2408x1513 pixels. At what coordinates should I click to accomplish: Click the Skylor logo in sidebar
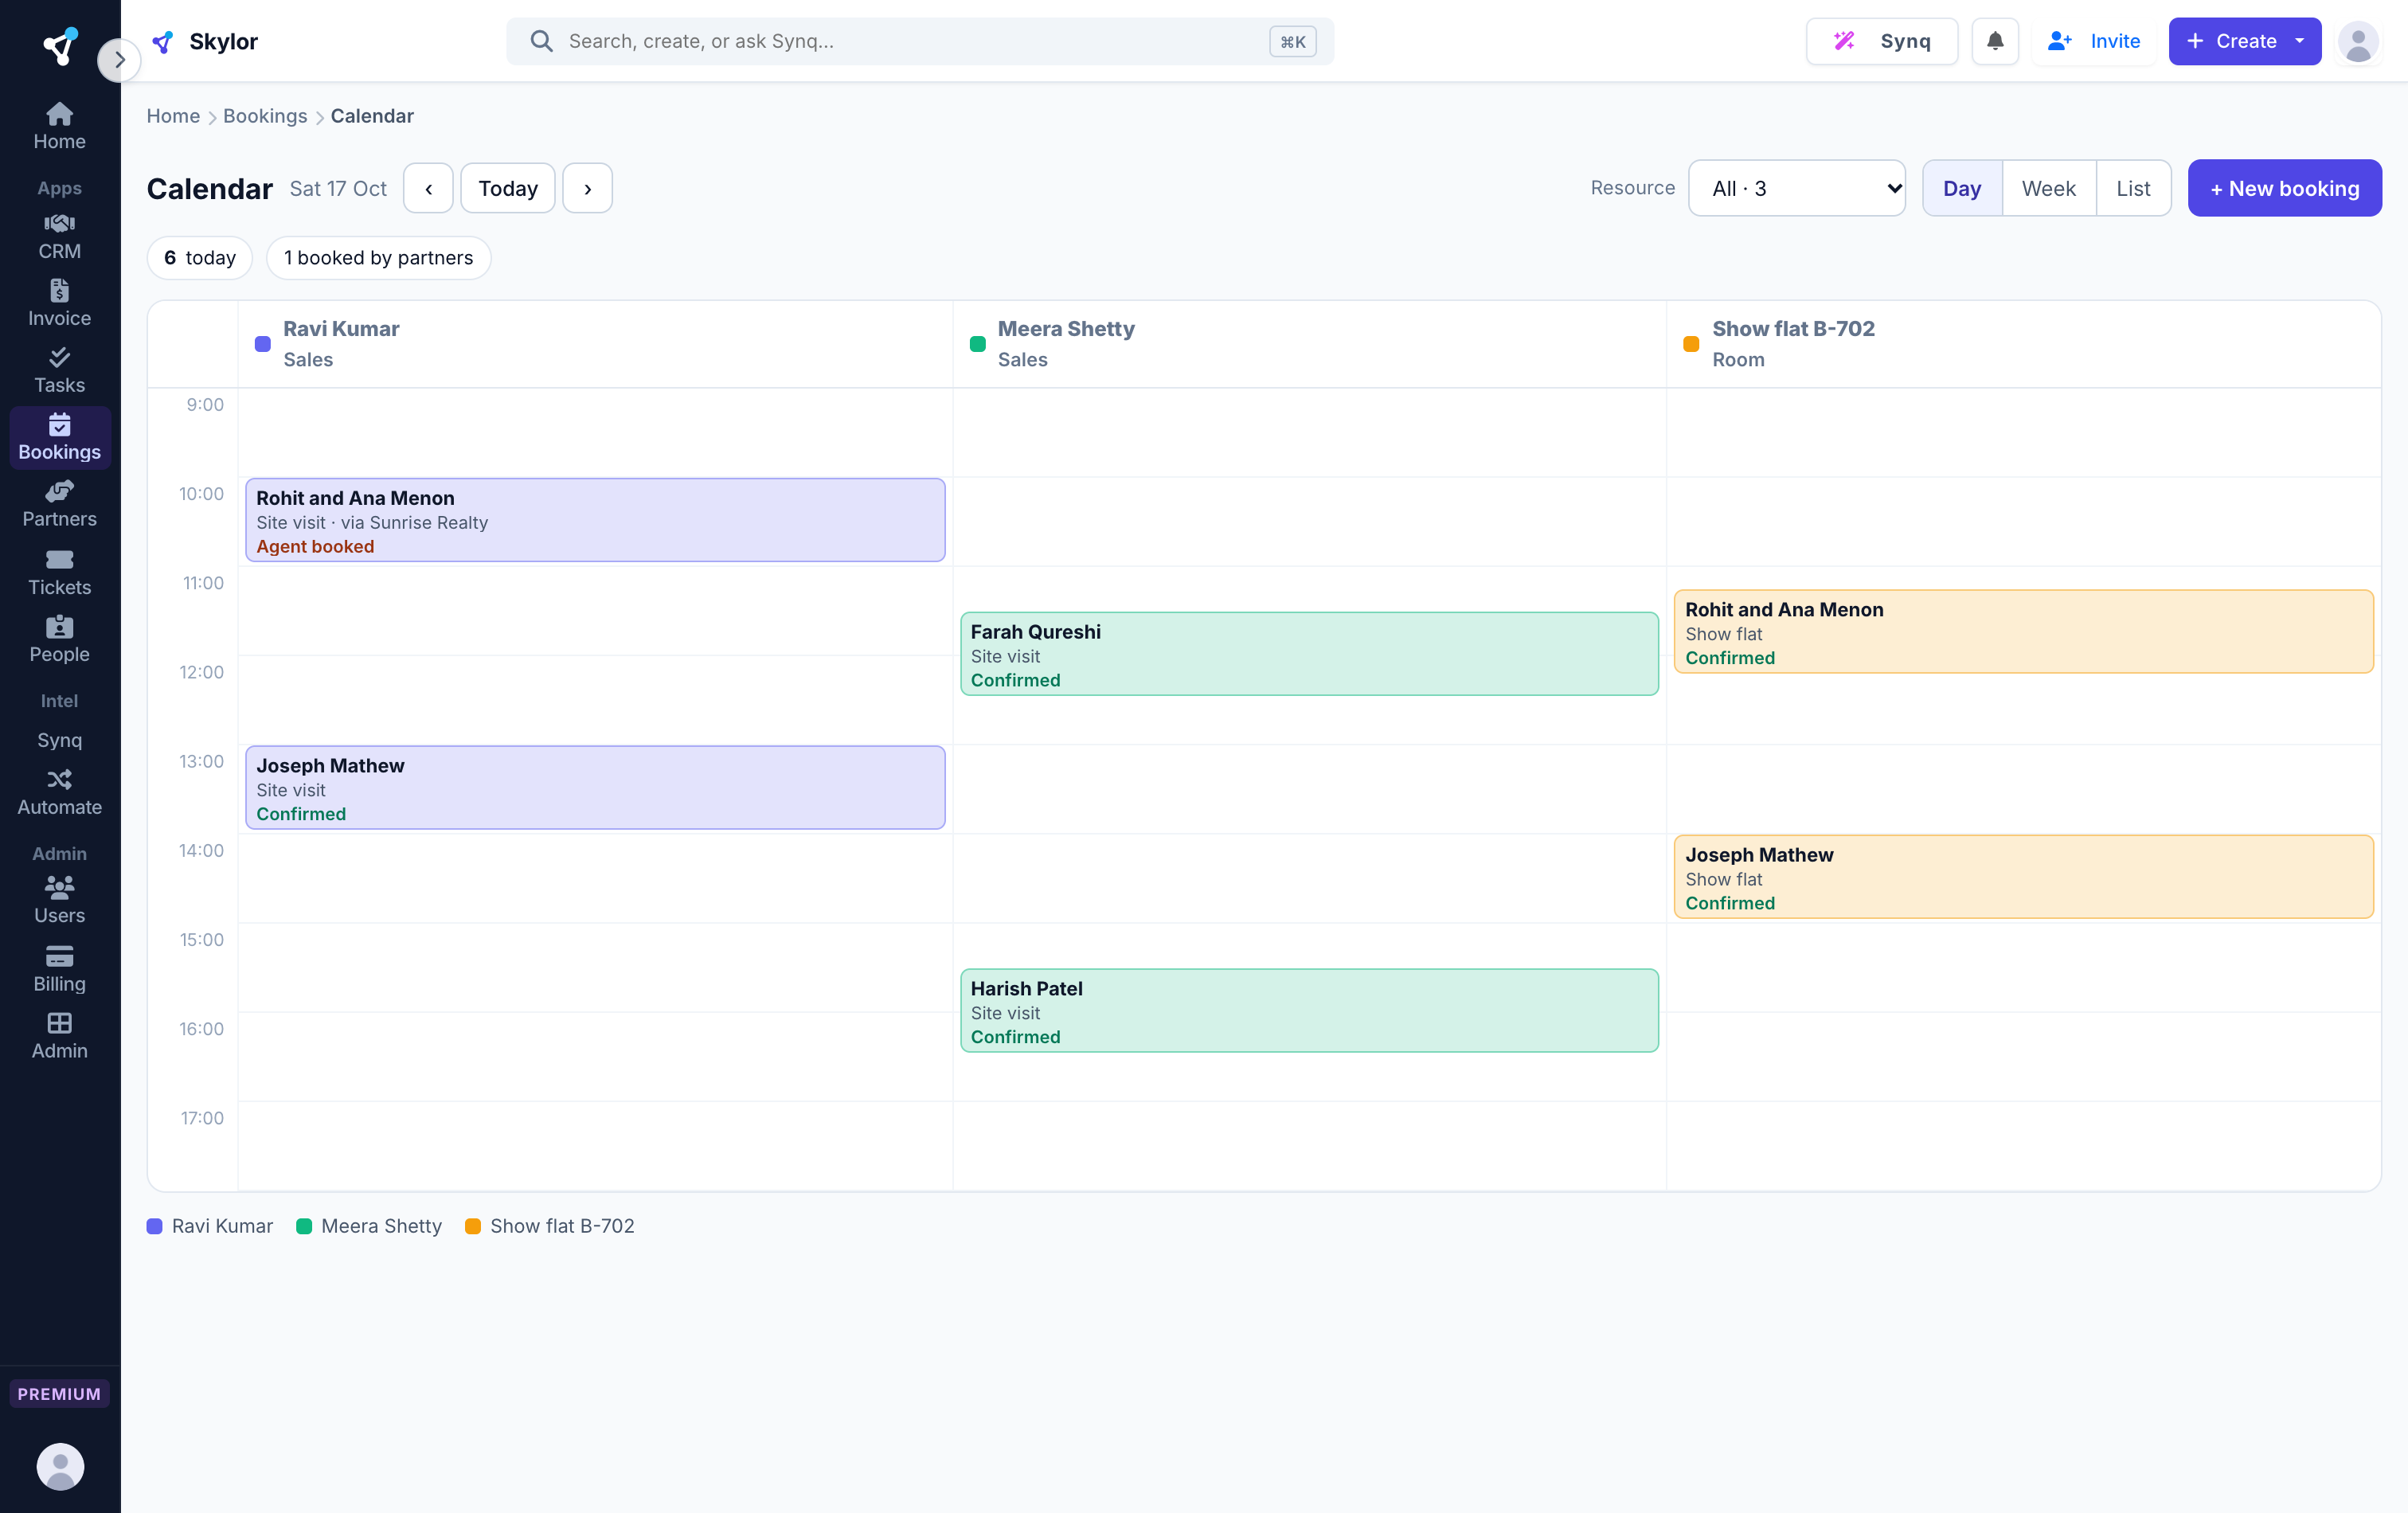coord(60,45)
